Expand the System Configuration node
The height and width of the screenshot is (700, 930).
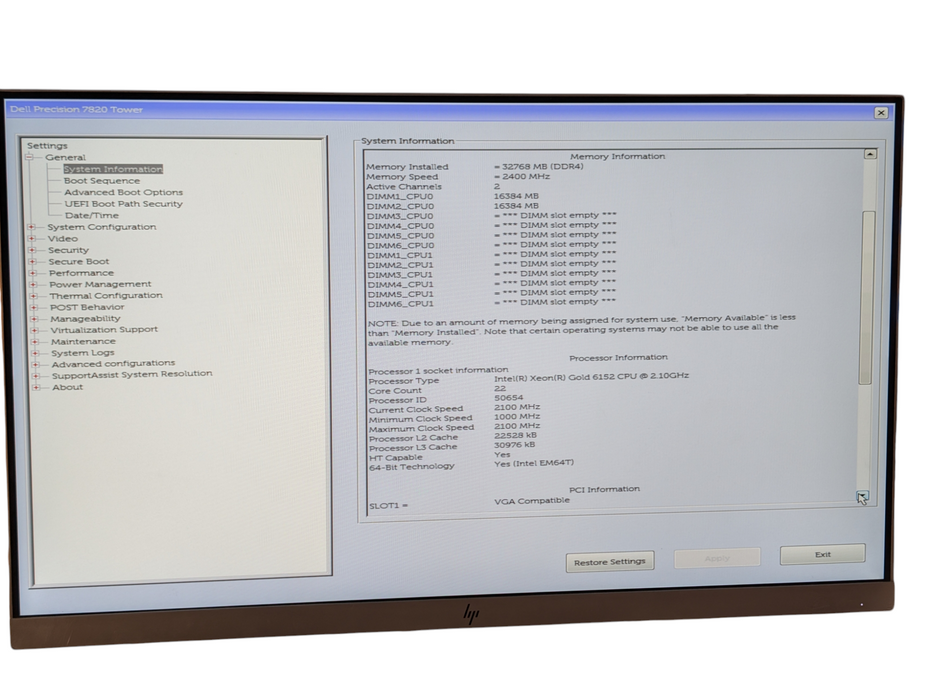[31, 227]
